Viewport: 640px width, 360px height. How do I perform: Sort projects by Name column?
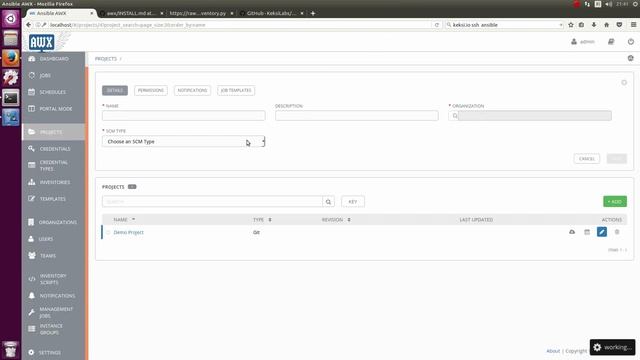[124, 220]
